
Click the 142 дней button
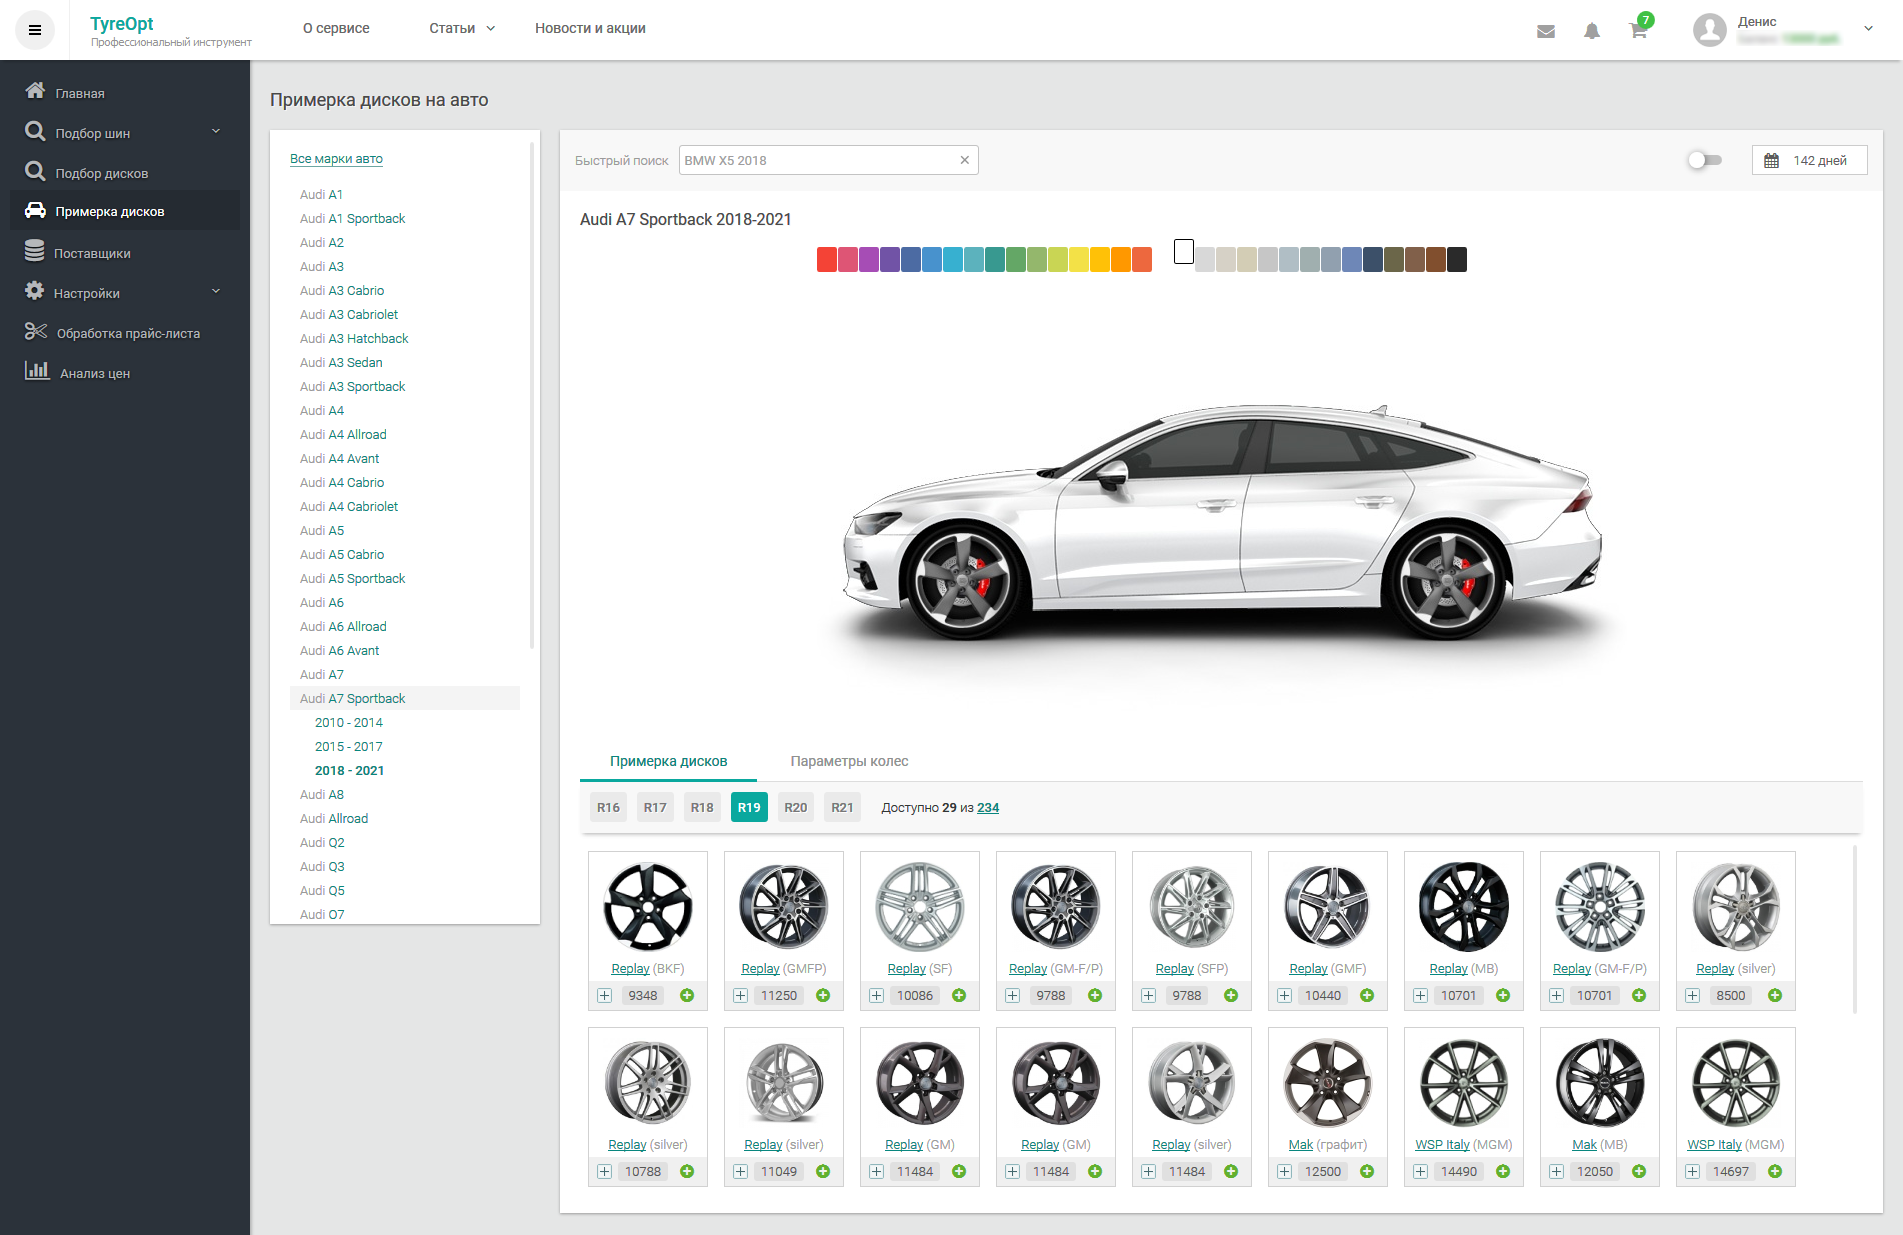click(1809, 160)
